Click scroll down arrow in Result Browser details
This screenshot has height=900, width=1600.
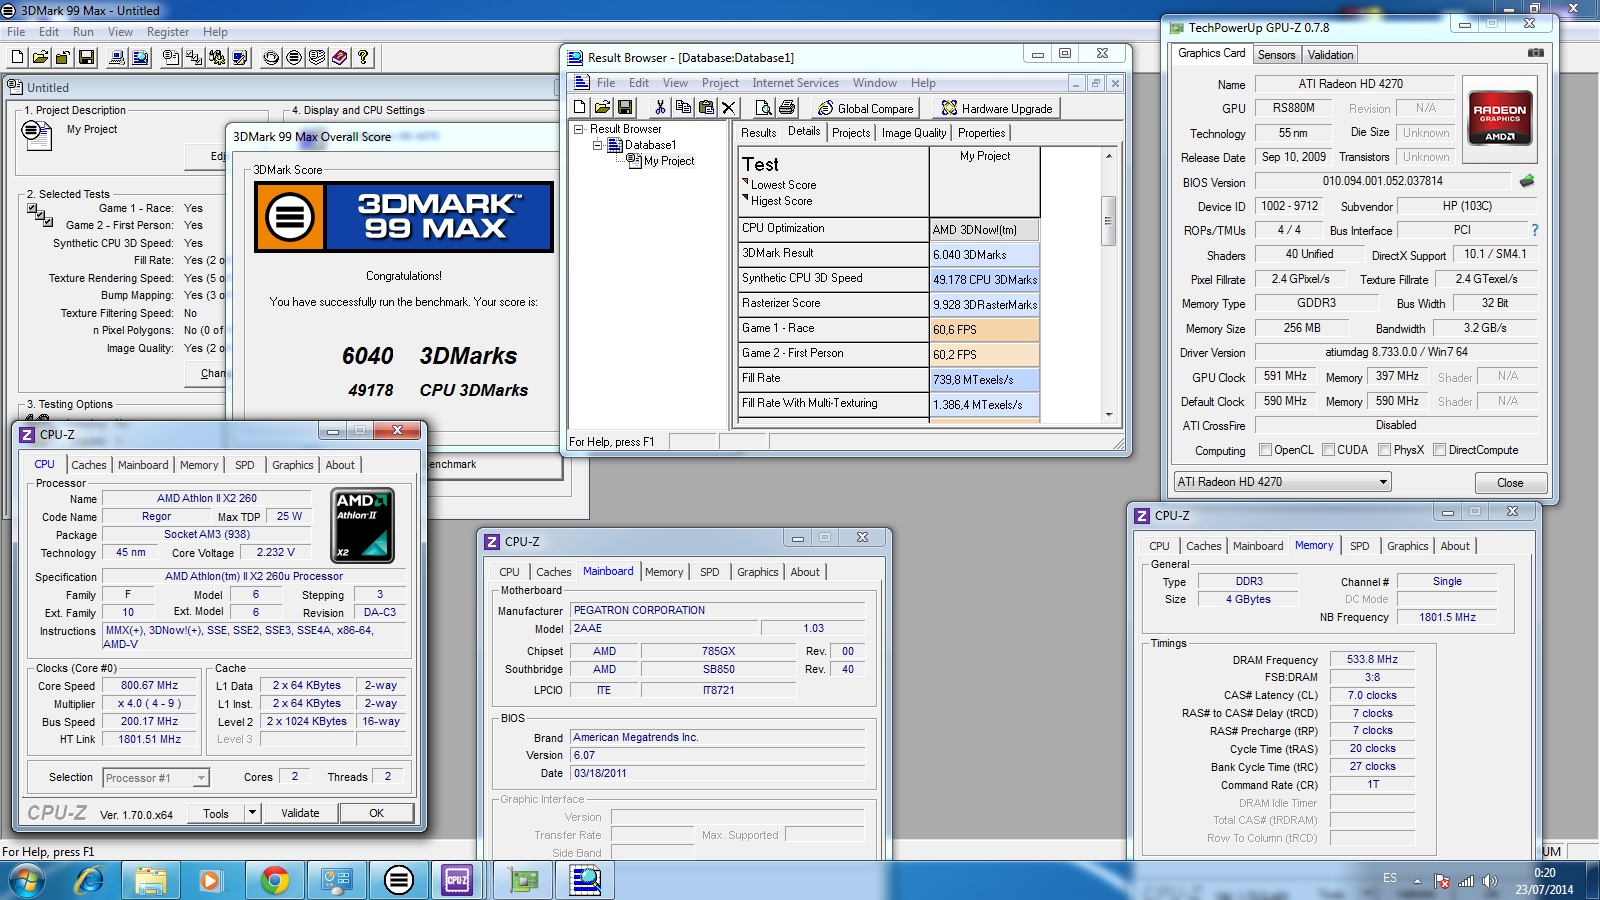point(1108,414)
